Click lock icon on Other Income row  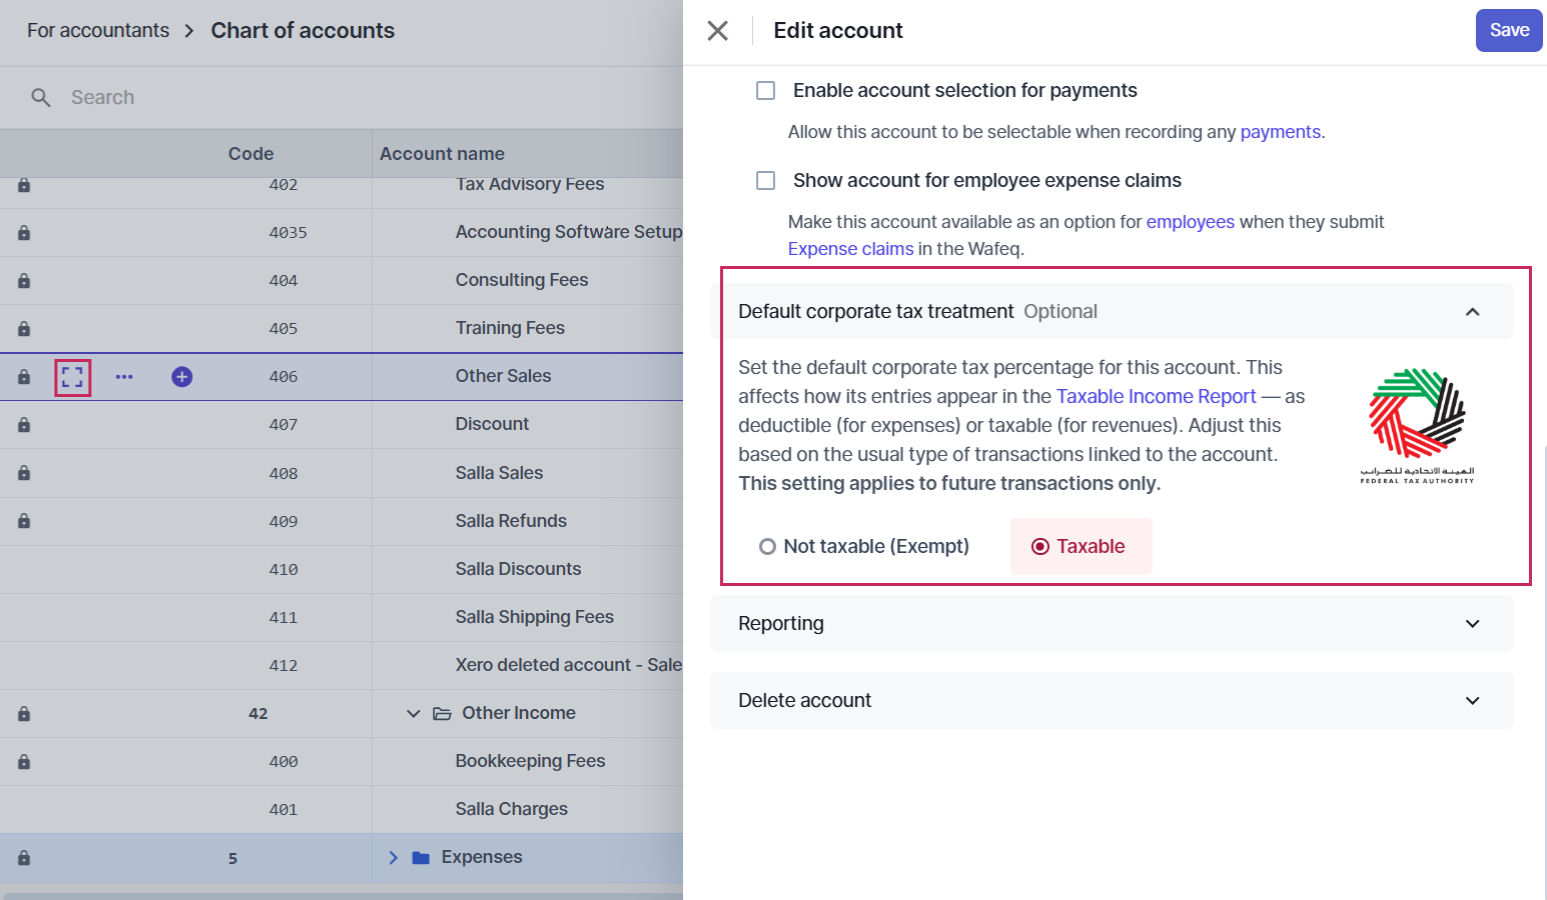pos(24,714)
